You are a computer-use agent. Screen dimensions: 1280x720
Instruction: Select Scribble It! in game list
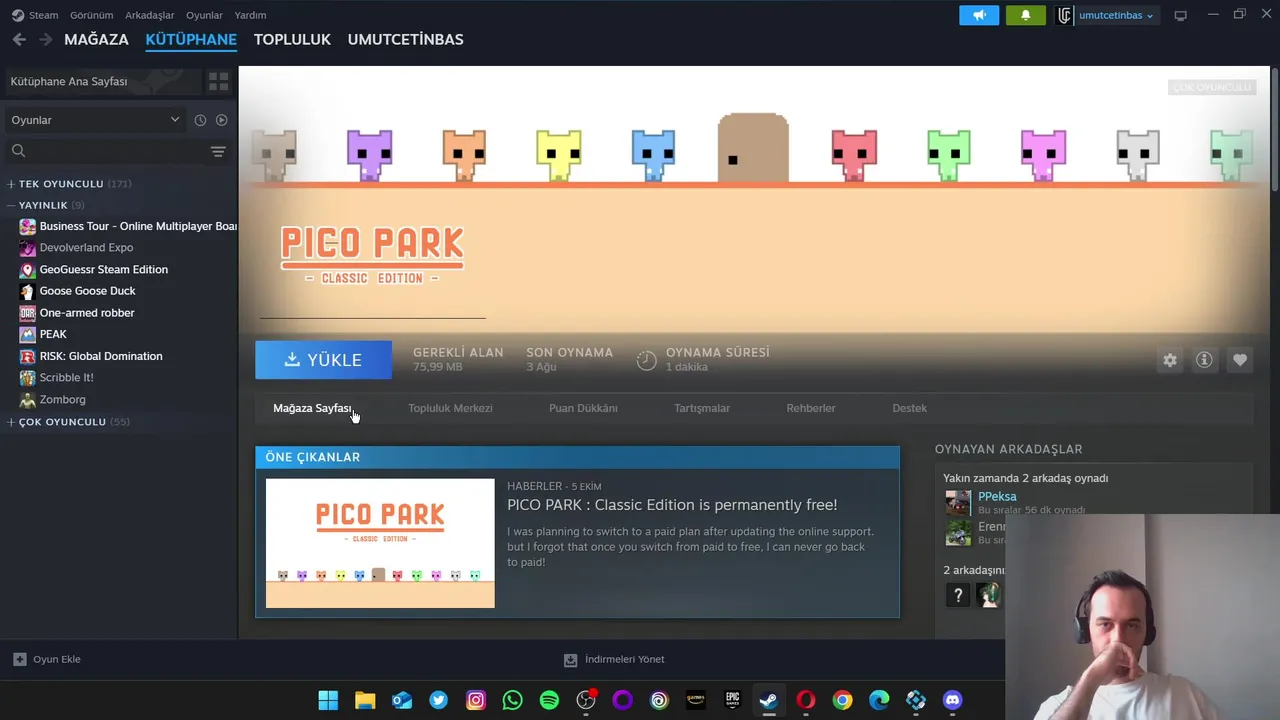(x=66, y=378)
